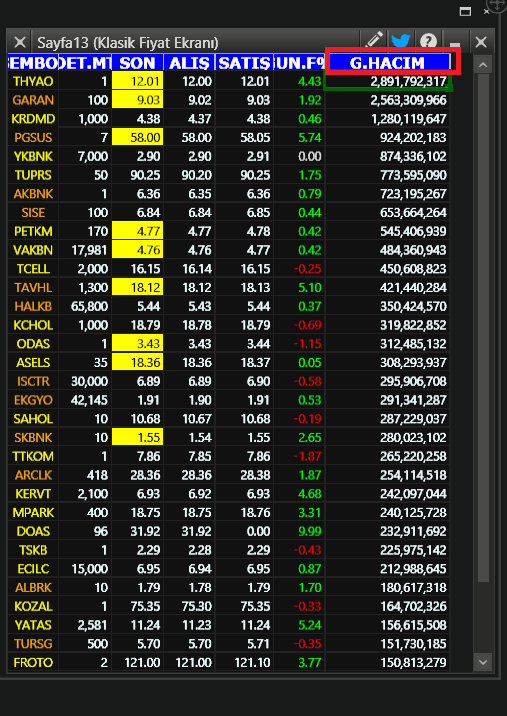Close the panel with left X icon
Viewport: 507px width, 716px height.
[20, 42]
